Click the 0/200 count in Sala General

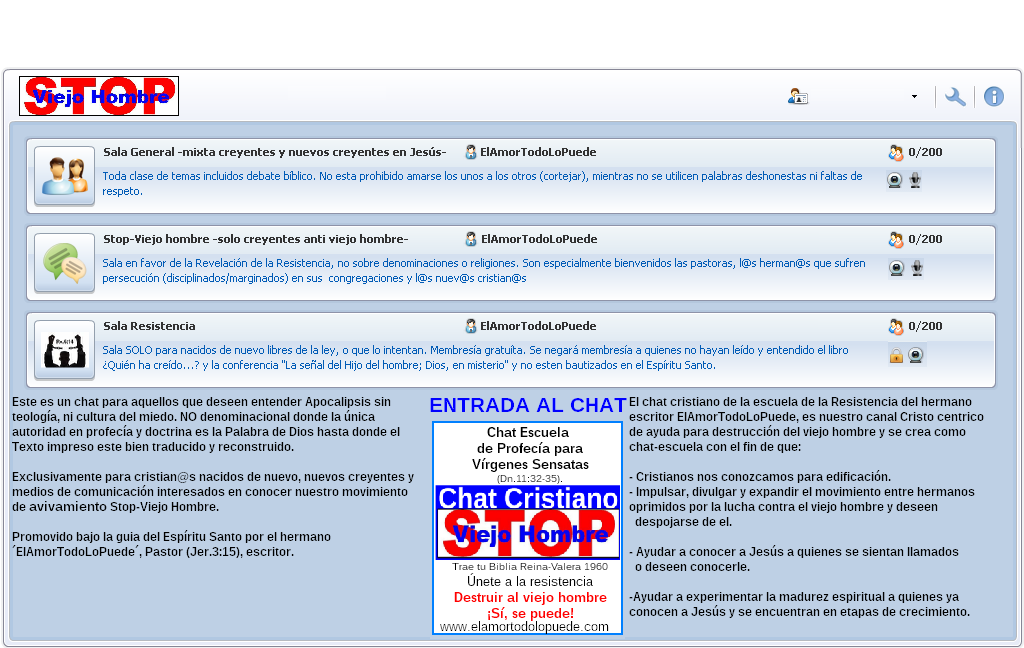pyautogui.click(x=925, y=152)
